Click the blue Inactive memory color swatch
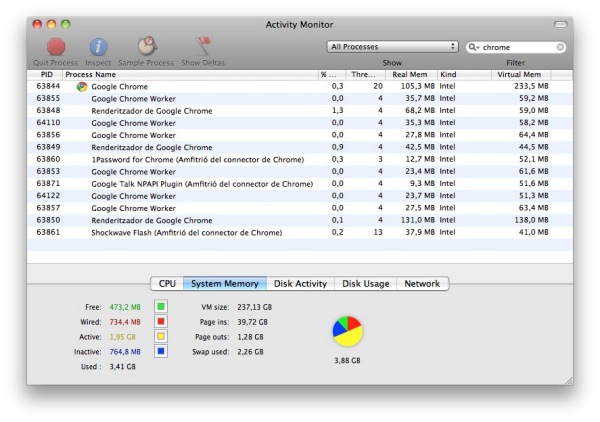The image size is (600, 422). [x=161, y=351]
